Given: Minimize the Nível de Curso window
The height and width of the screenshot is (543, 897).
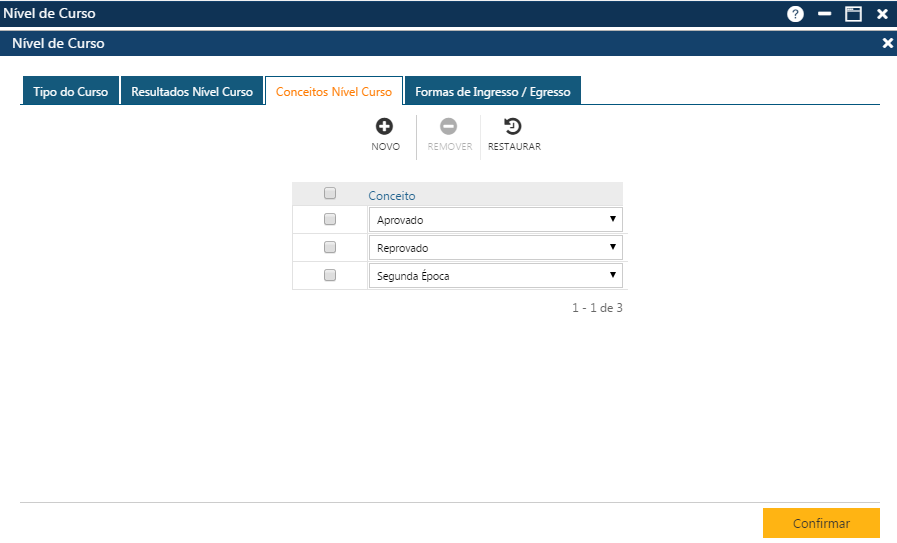Looking at the screenshot, I should [825, 14].
